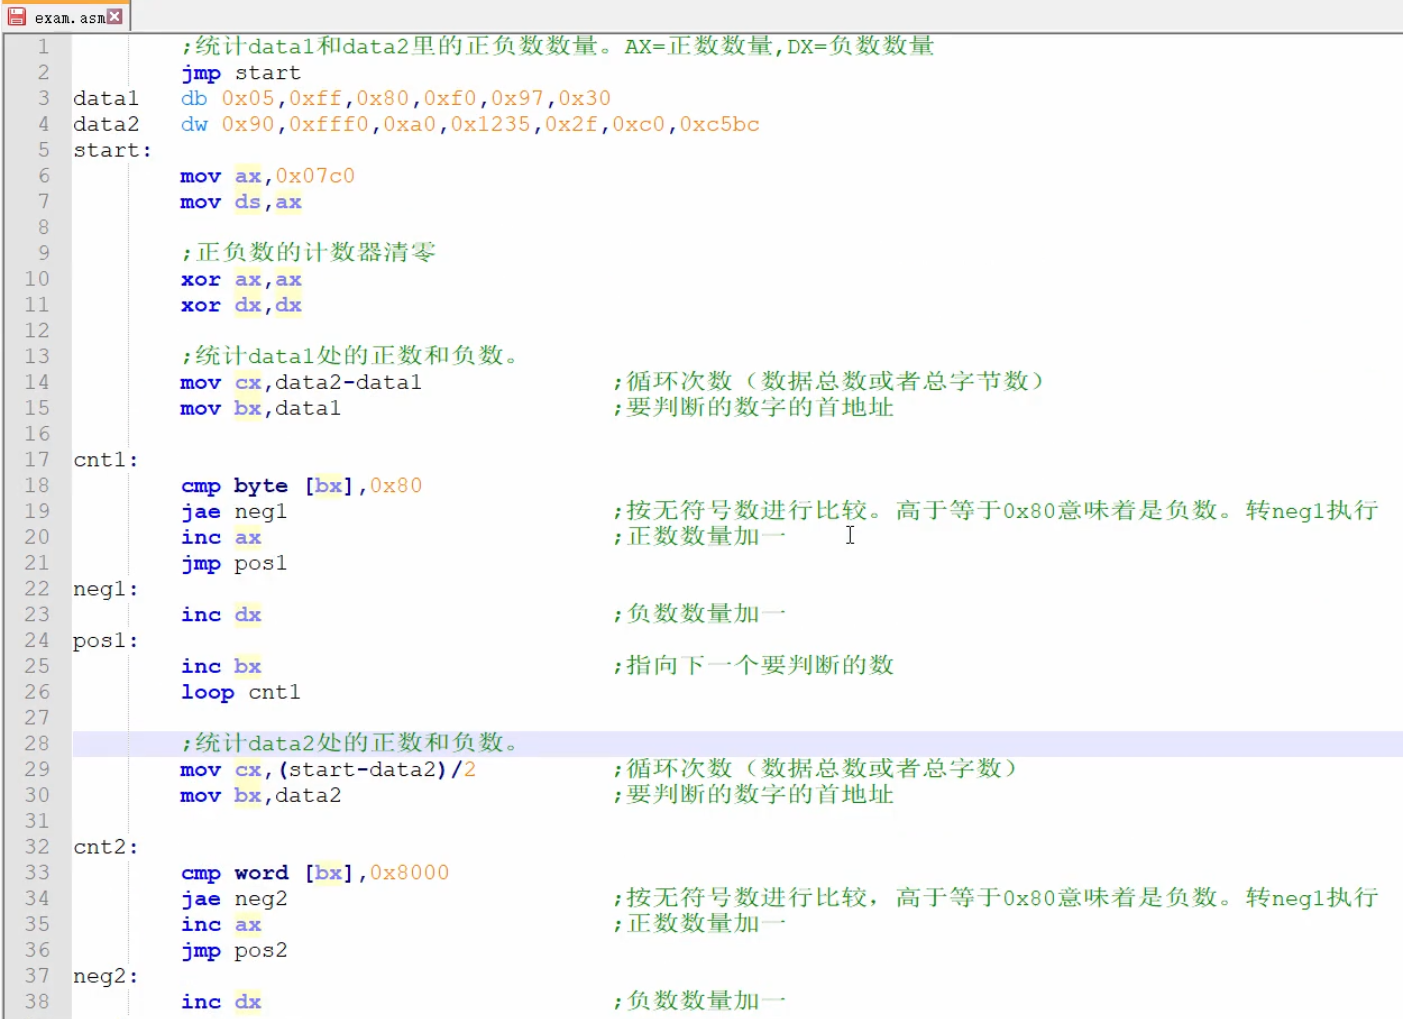
Task: Click the comment on line 1 beginning ';统计data1和data2'
Action: coord(558,46)
